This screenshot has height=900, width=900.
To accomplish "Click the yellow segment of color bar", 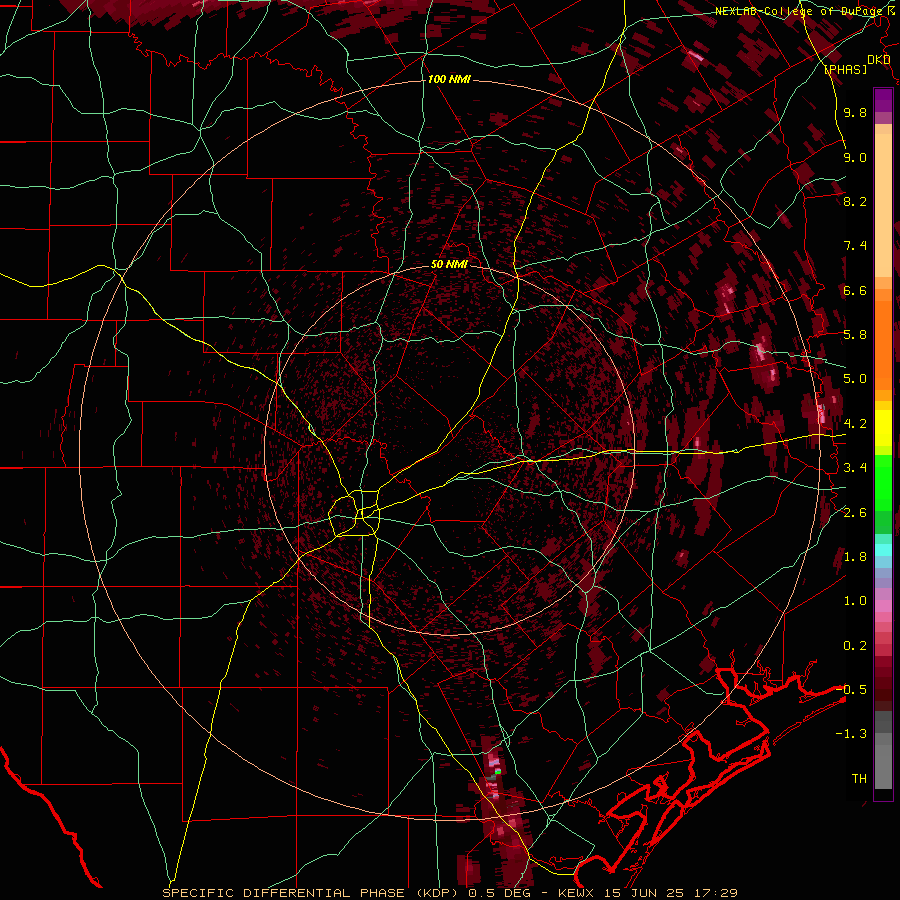I will pos(883,428).
